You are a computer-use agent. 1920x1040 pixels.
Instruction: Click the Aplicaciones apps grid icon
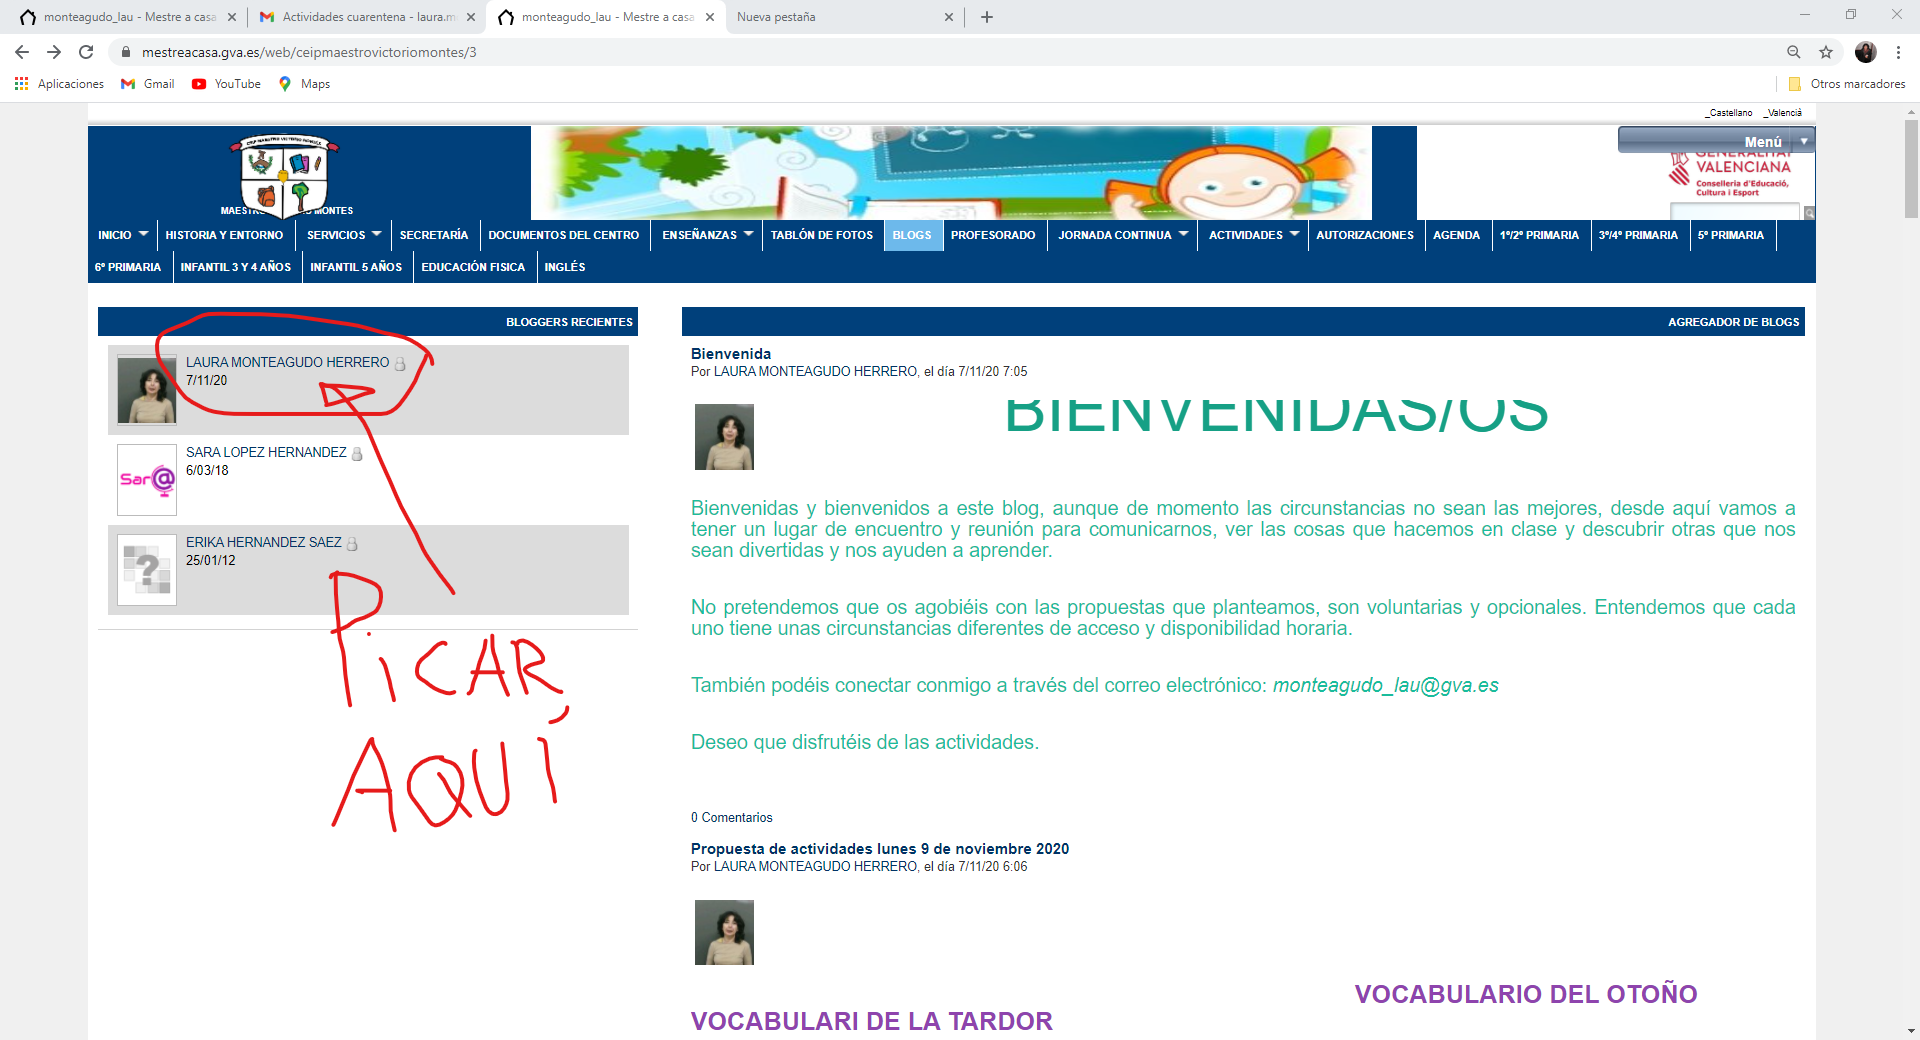click(21, 84)
